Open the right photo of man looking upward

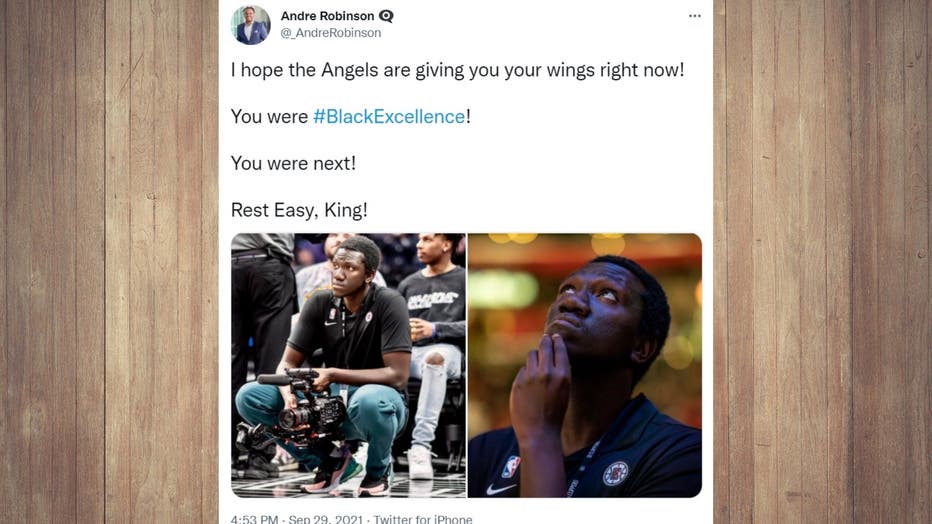pyautogui.click(x=585, y=365)
